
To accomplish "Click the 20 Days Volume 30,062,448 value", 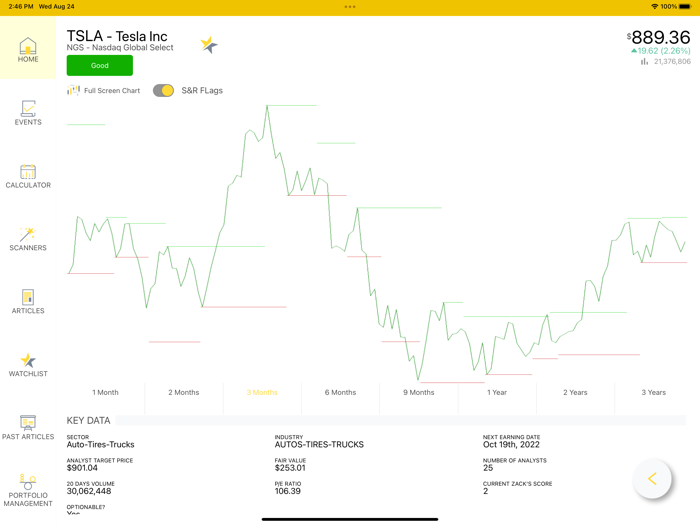I will point(89,491).
